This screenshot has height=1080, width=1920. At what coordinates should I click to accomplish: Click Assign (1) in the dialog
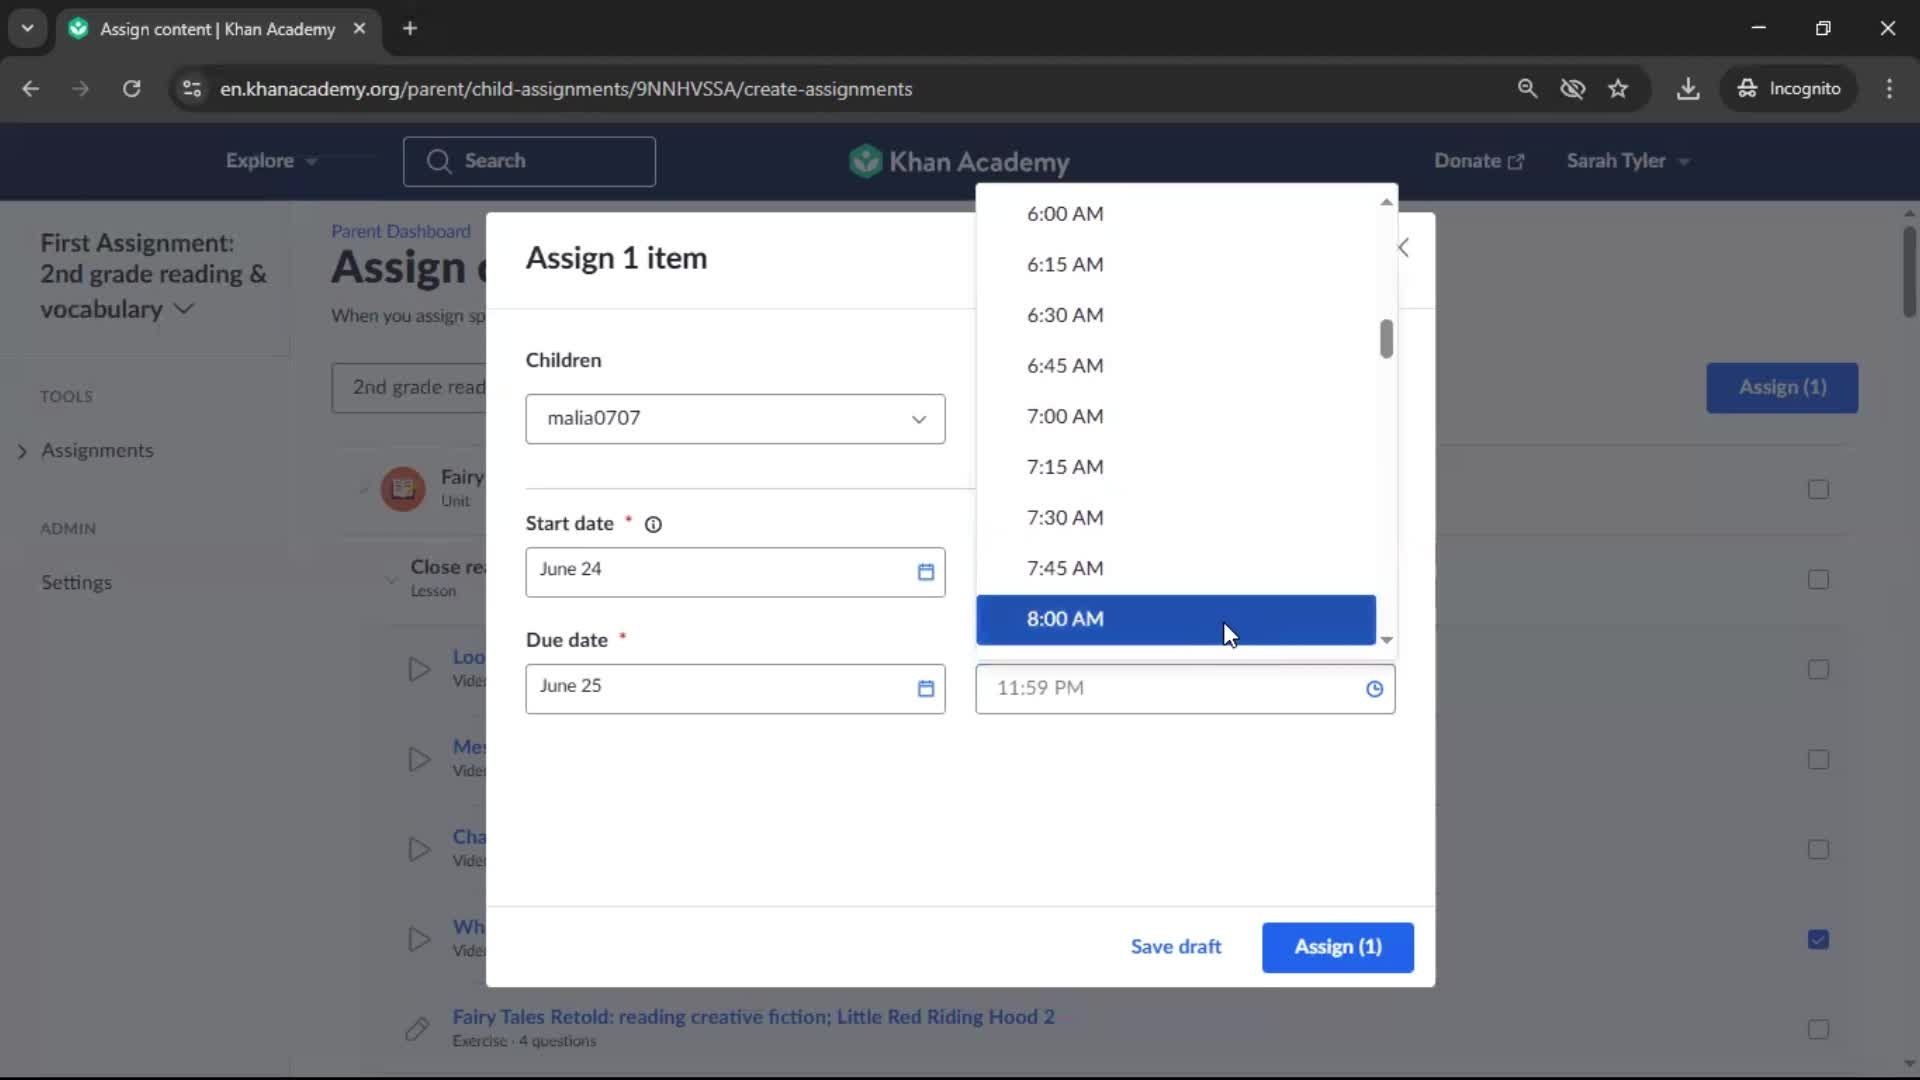[1338, 947]
